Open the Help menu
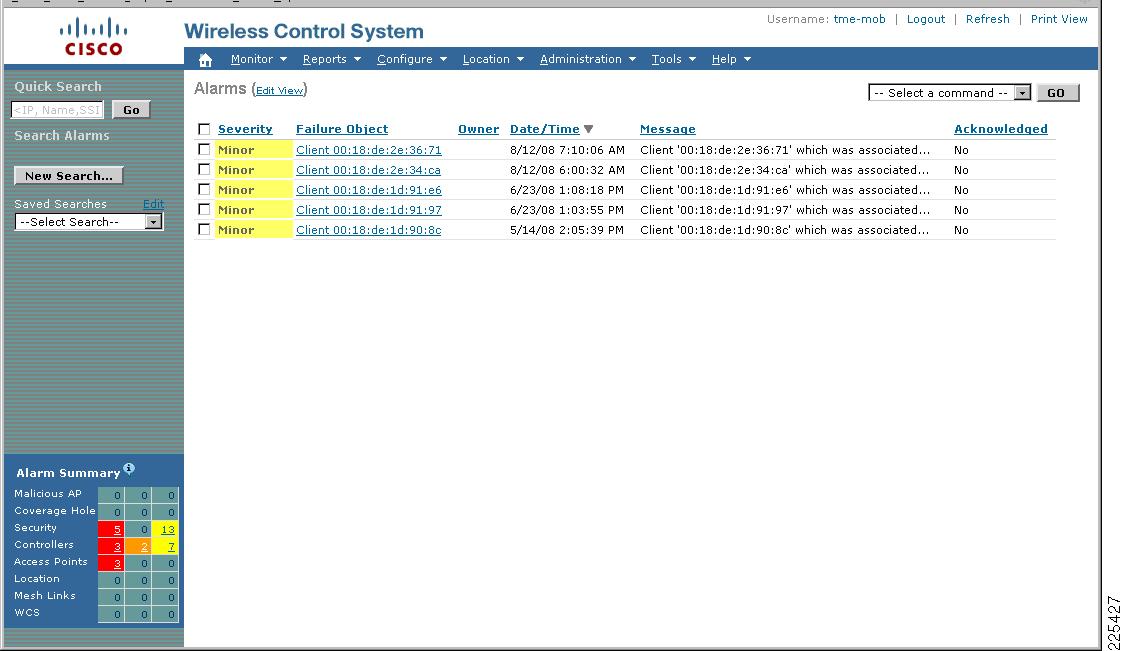This screenshot has height=651, width=1121. coord(731,59)
